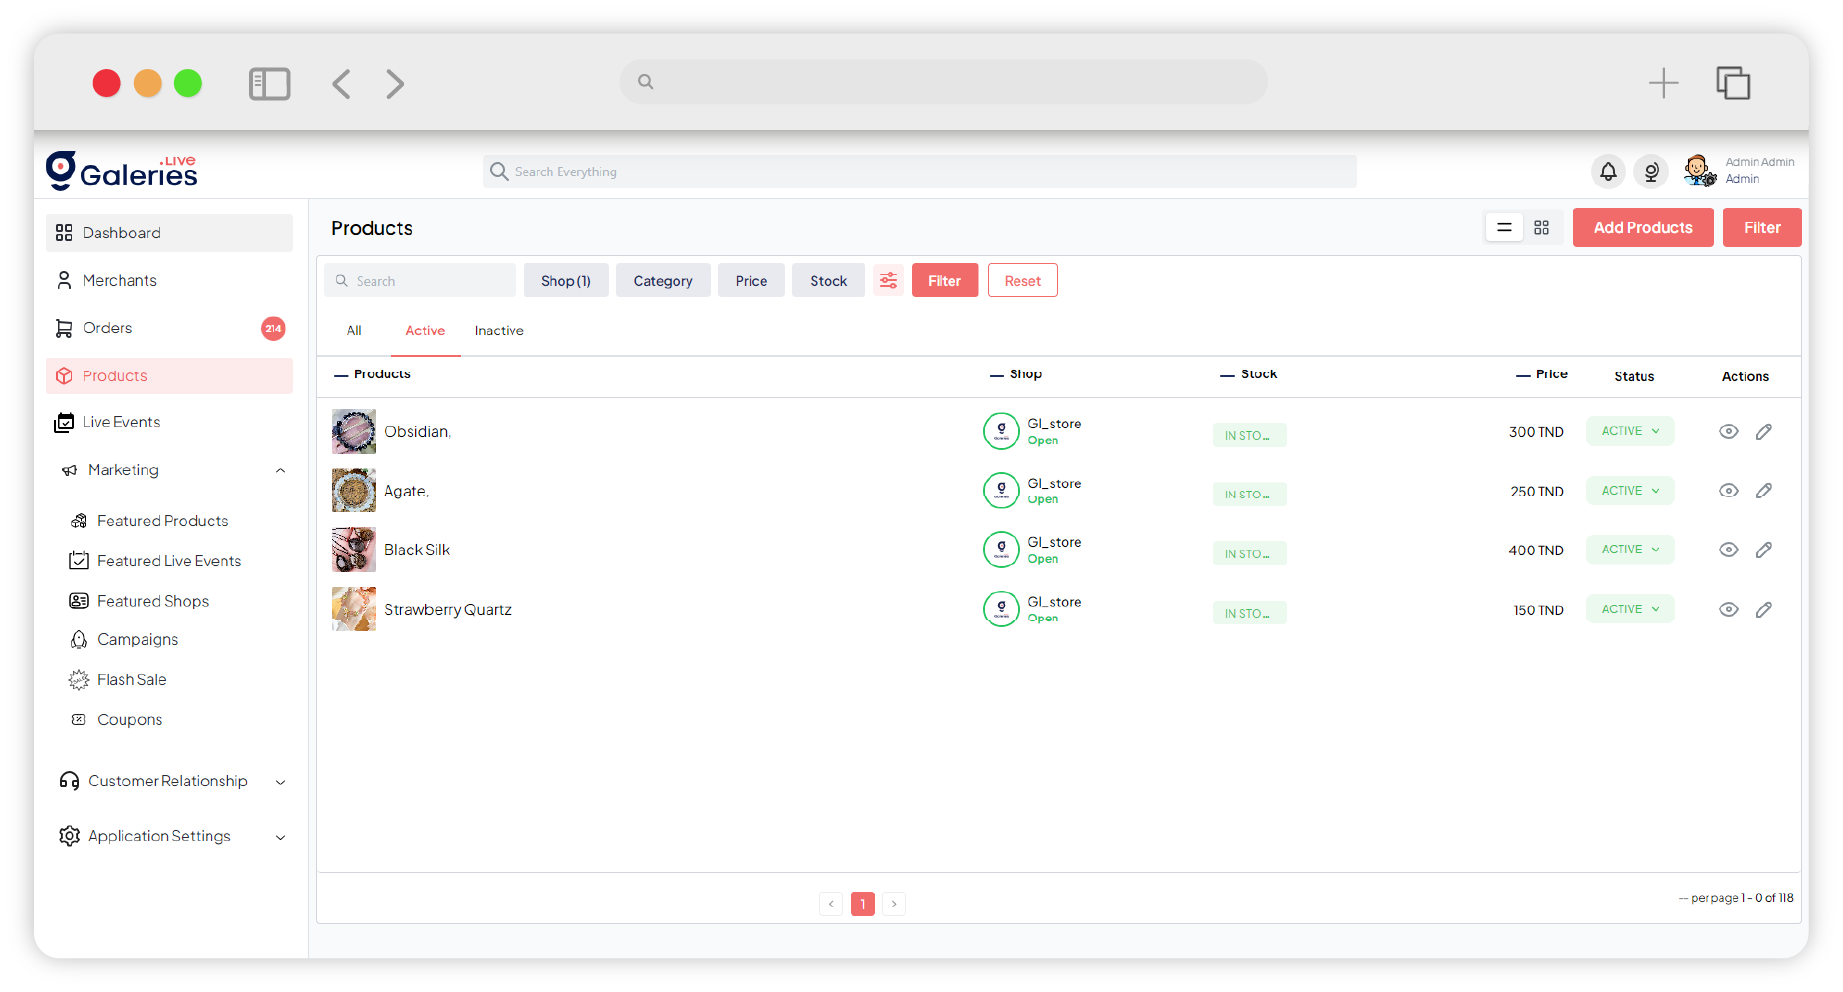This screenshot has width=1843, height=992.
Task: Click pencil icon for Strawberry Quartz
Action: [1763, 610]
